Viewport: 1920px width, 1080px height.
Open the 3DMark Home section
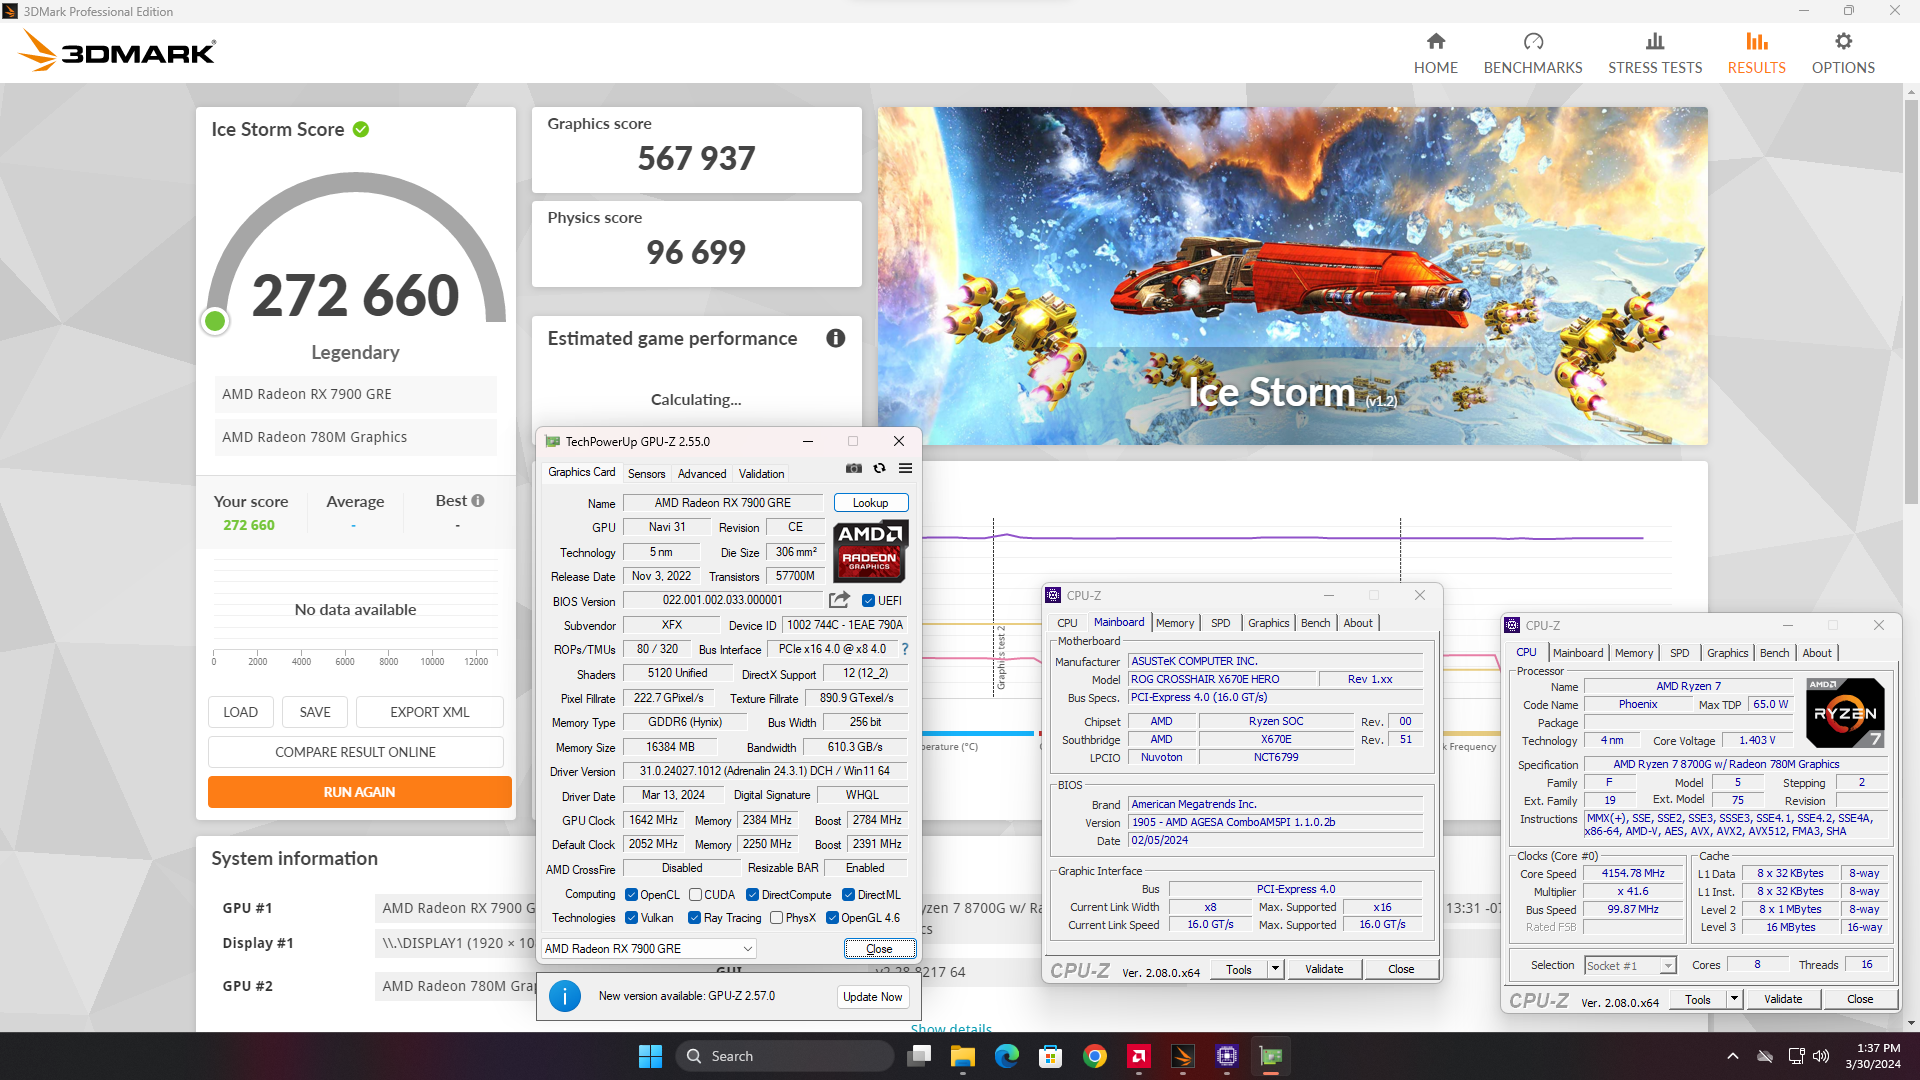tap(1435, 53)
